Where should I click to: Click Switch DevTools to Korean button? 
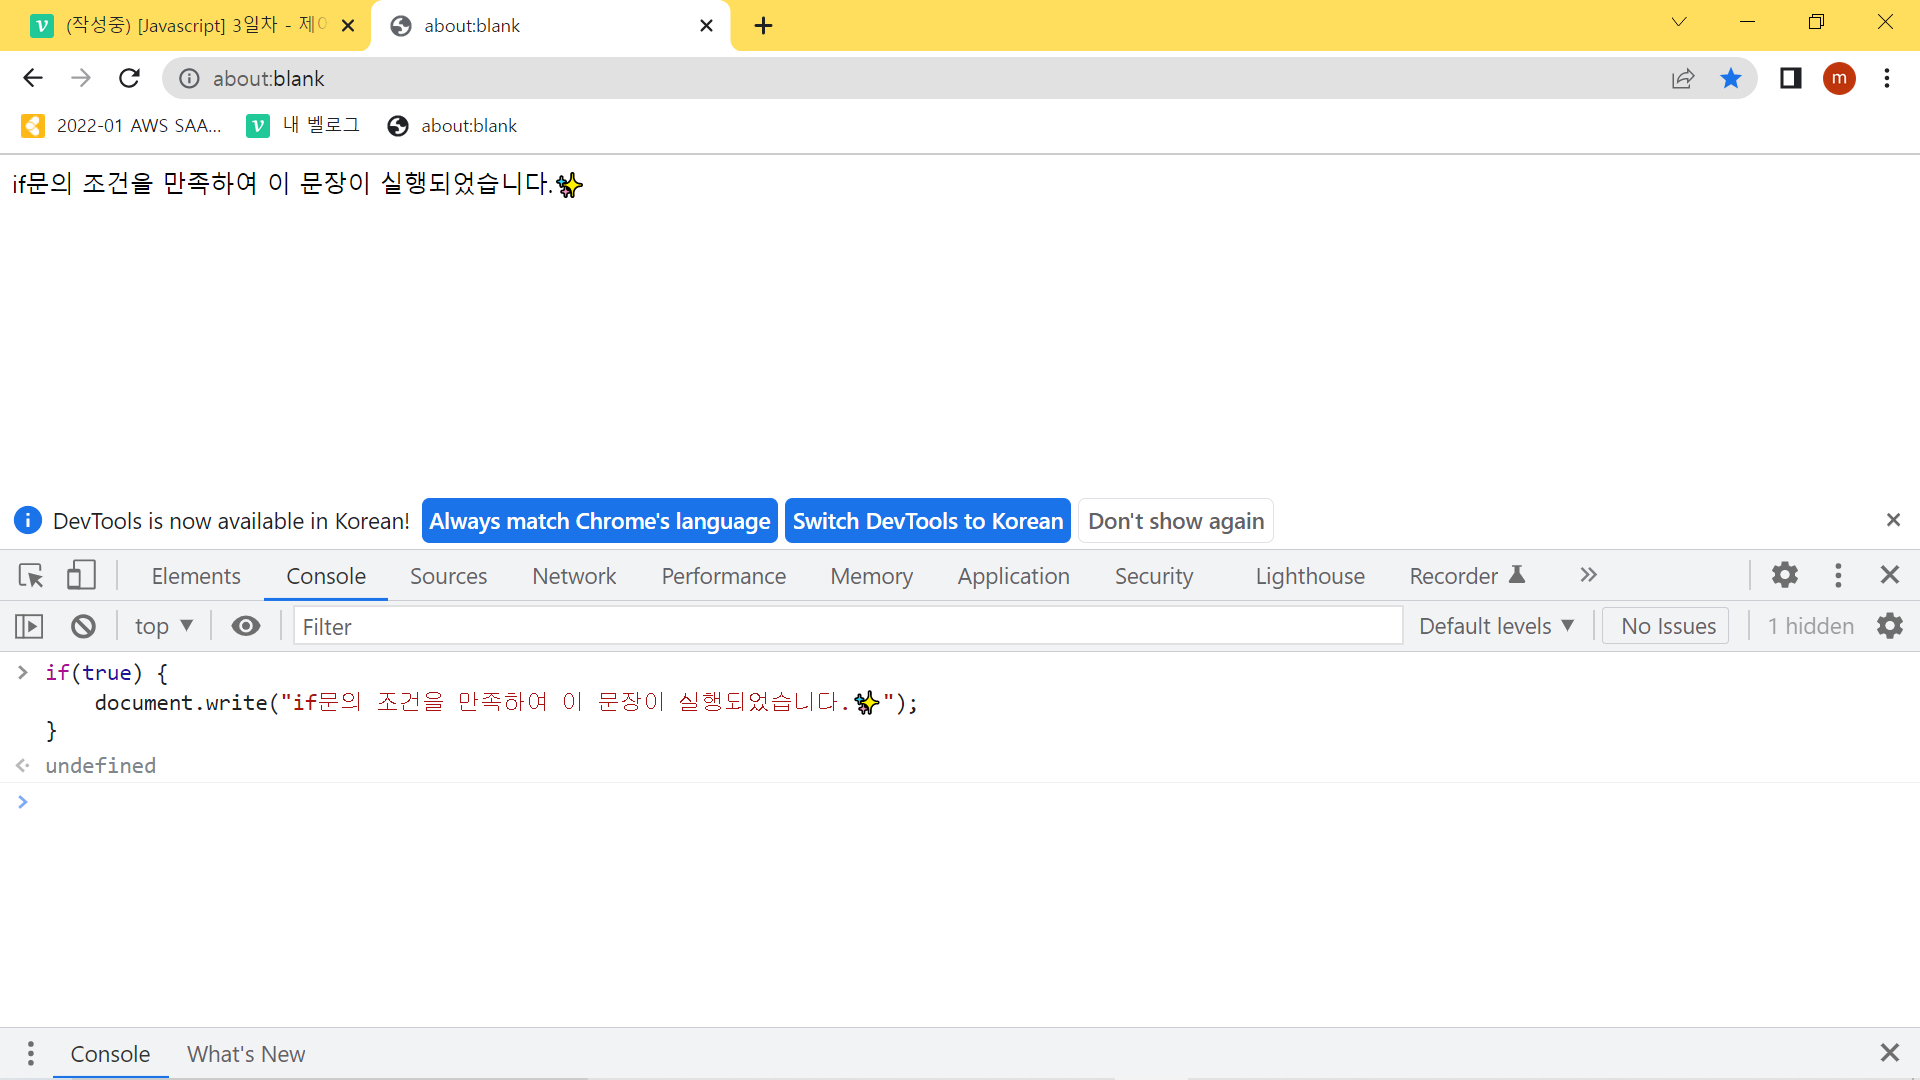(x=927, y=522)
